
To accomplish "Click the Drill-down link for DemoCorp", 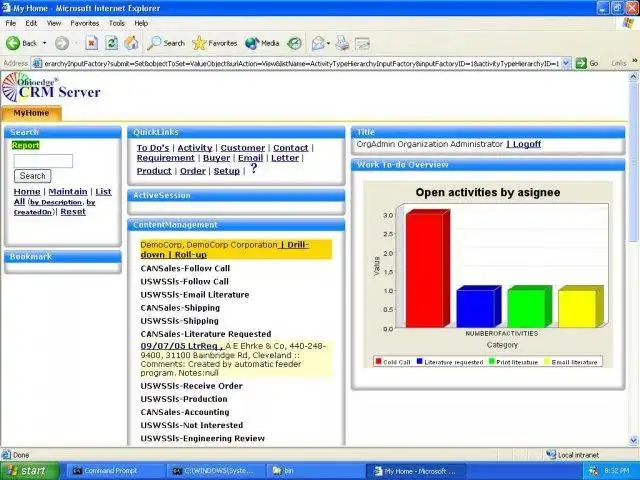I will [224, 250].
